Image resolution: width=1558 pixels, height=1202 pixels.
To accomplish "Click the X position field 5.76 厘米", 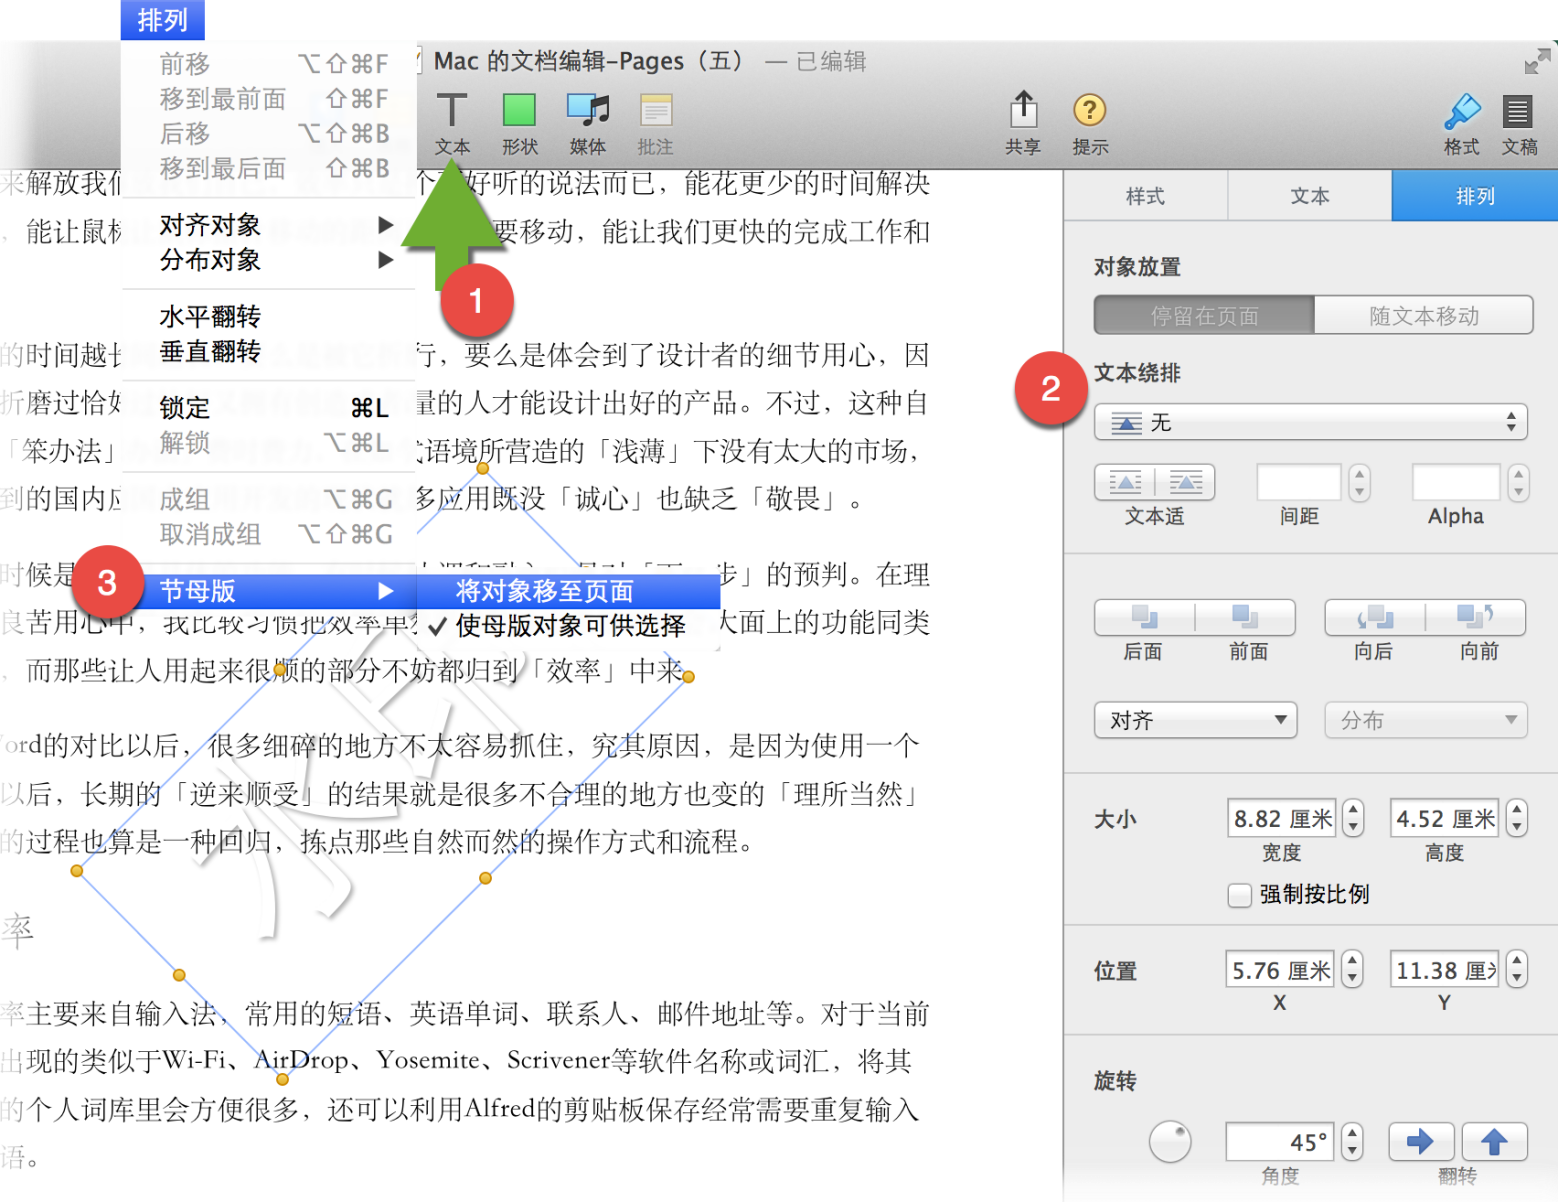I will 1282,969.
